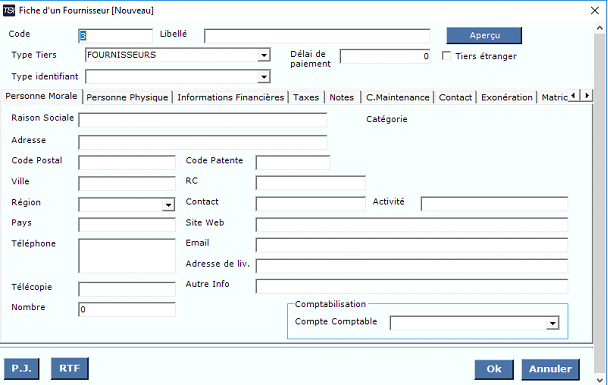The image size is (608, 385).
Task: Click the scrollbar up arrow
Action: pyautogui.click(x=599, y=28)
